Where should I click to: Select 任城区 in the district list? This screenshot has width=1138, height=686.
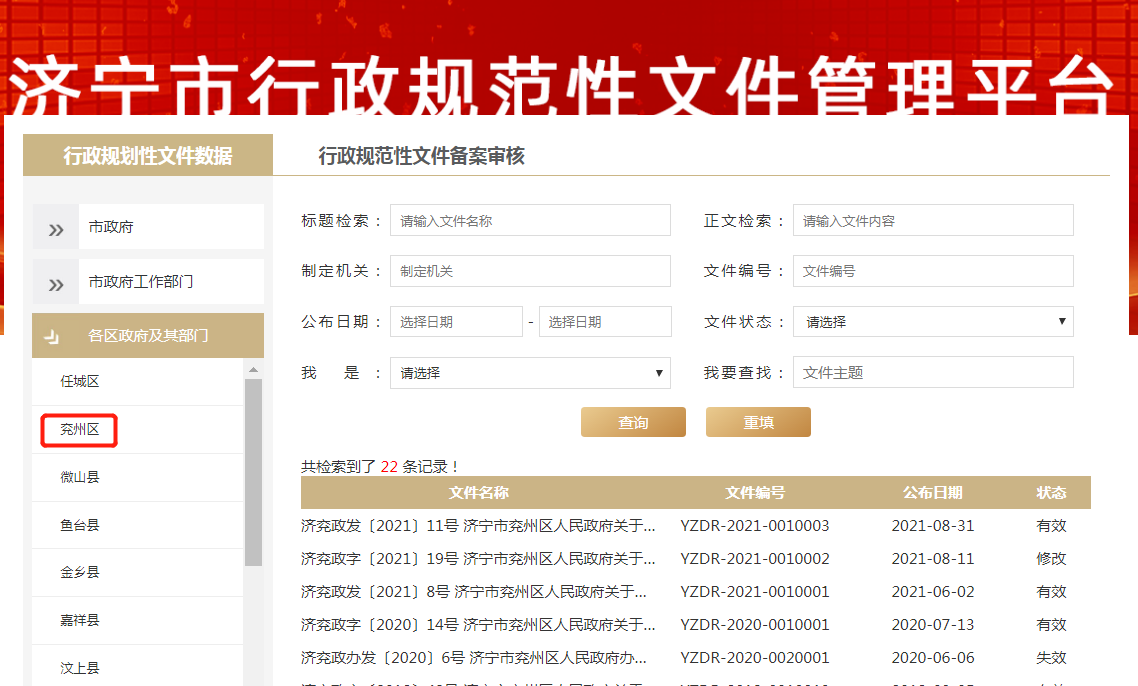coord(80,382)
